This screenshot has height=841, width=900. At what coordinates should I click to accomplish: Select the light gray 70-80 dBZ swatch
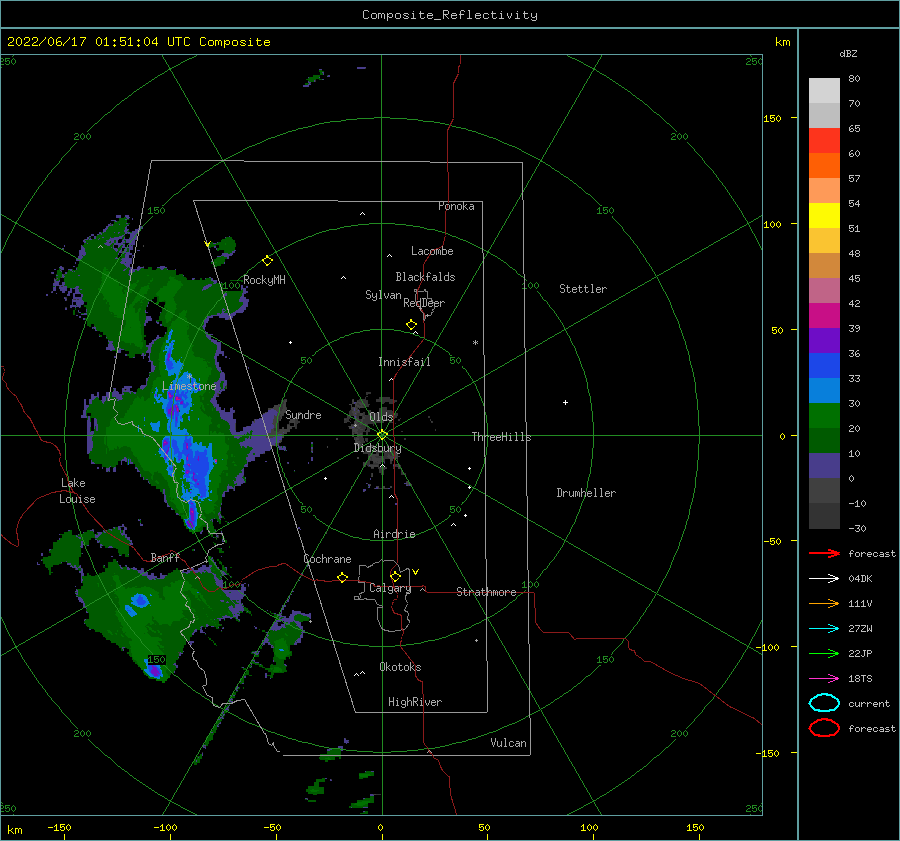click(x=824, y=91)
